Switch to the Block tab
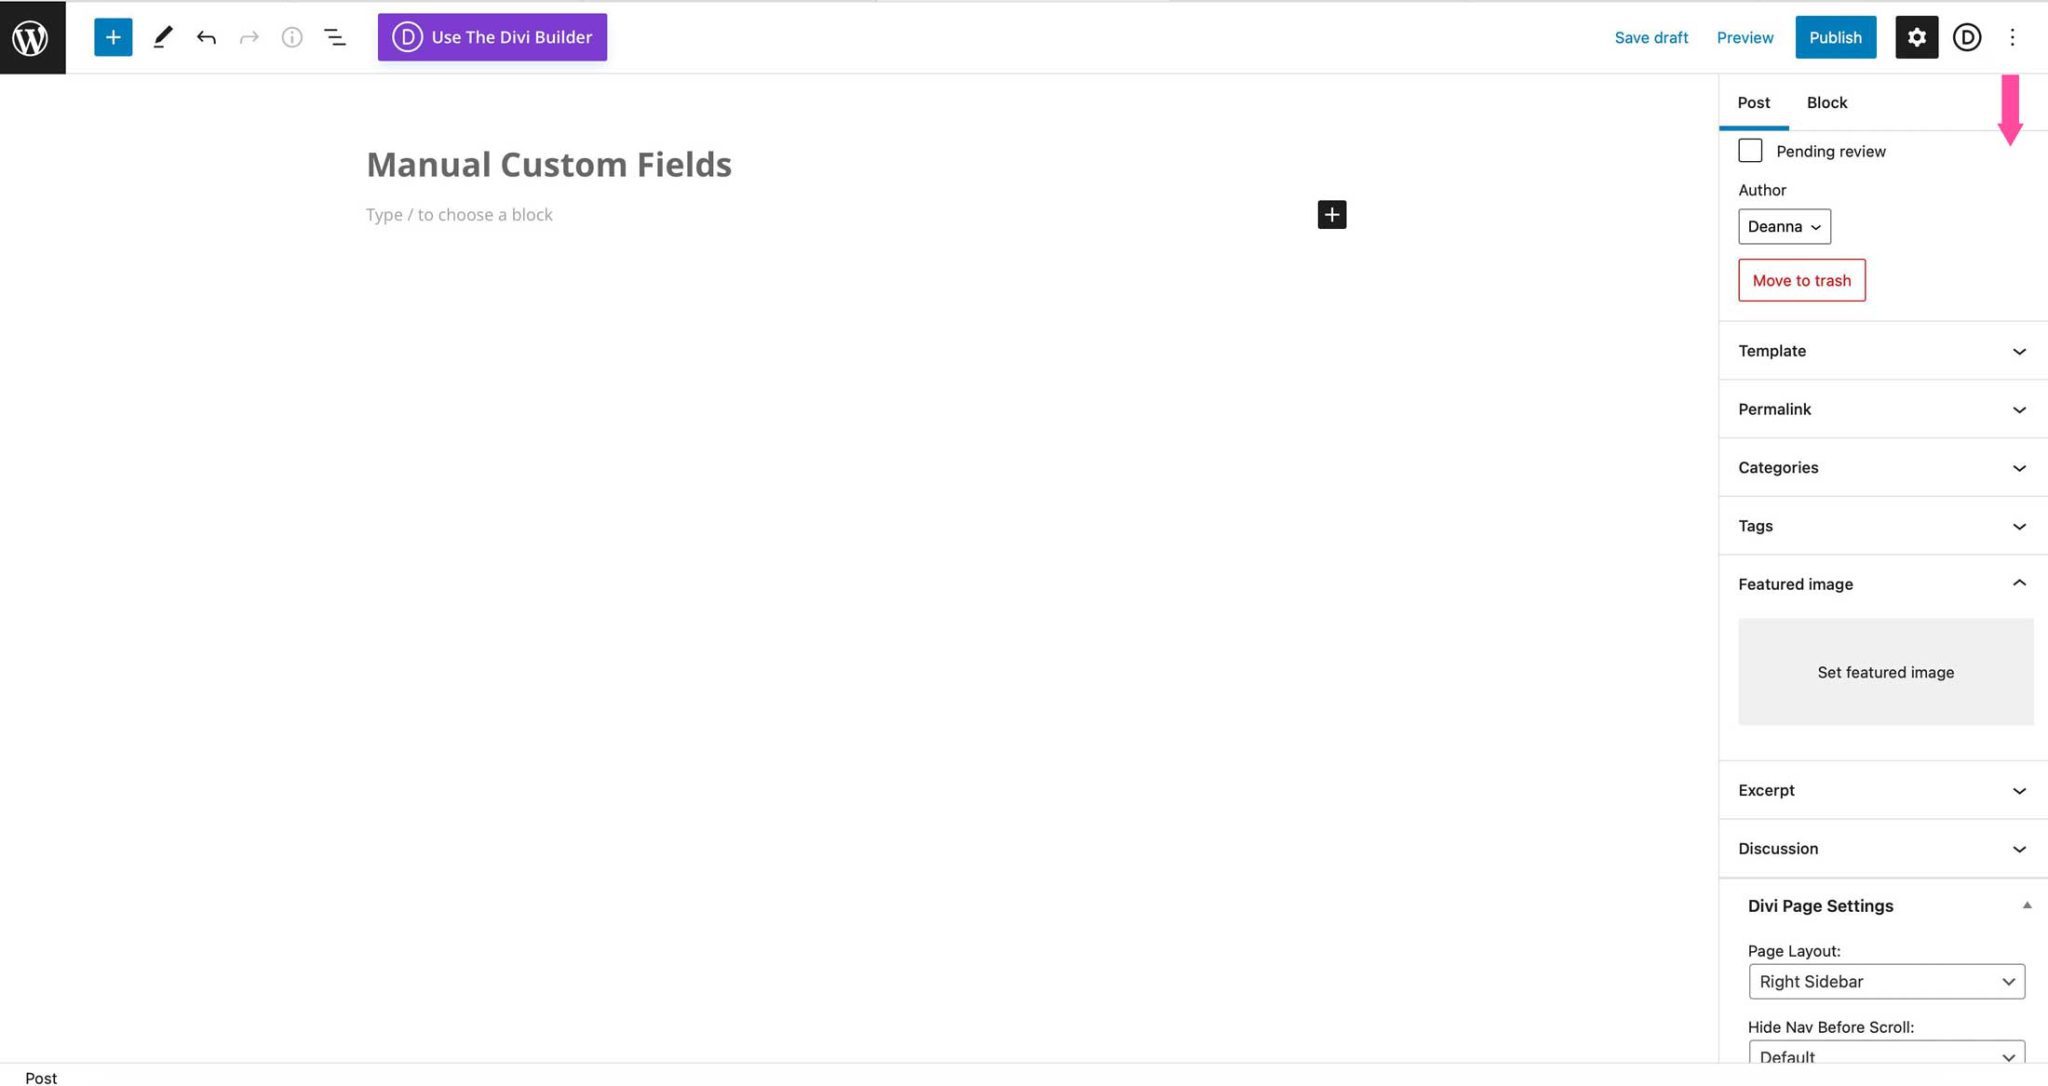Viewport: 2048px width, 1086px height. point(1827,102)
